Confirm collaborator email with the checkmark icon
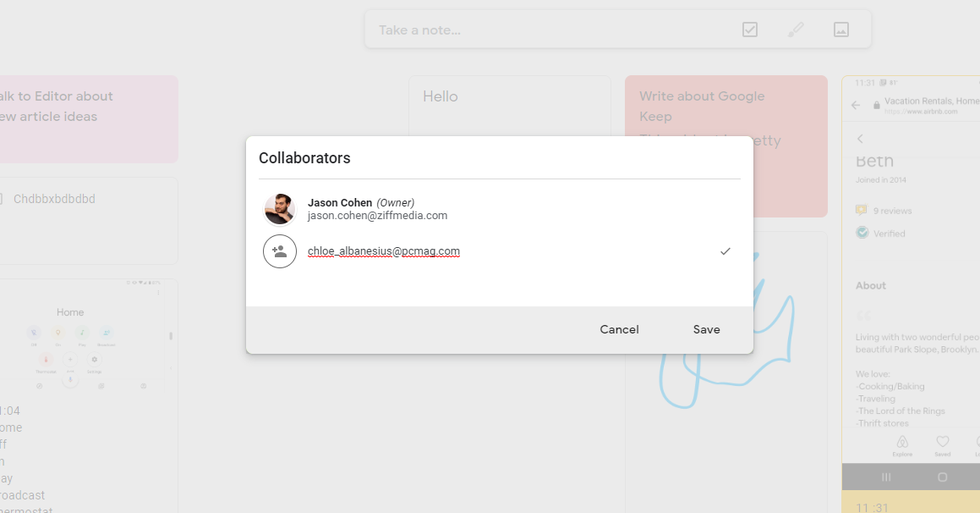The image size is (980, 513). (x=725, y=252)
